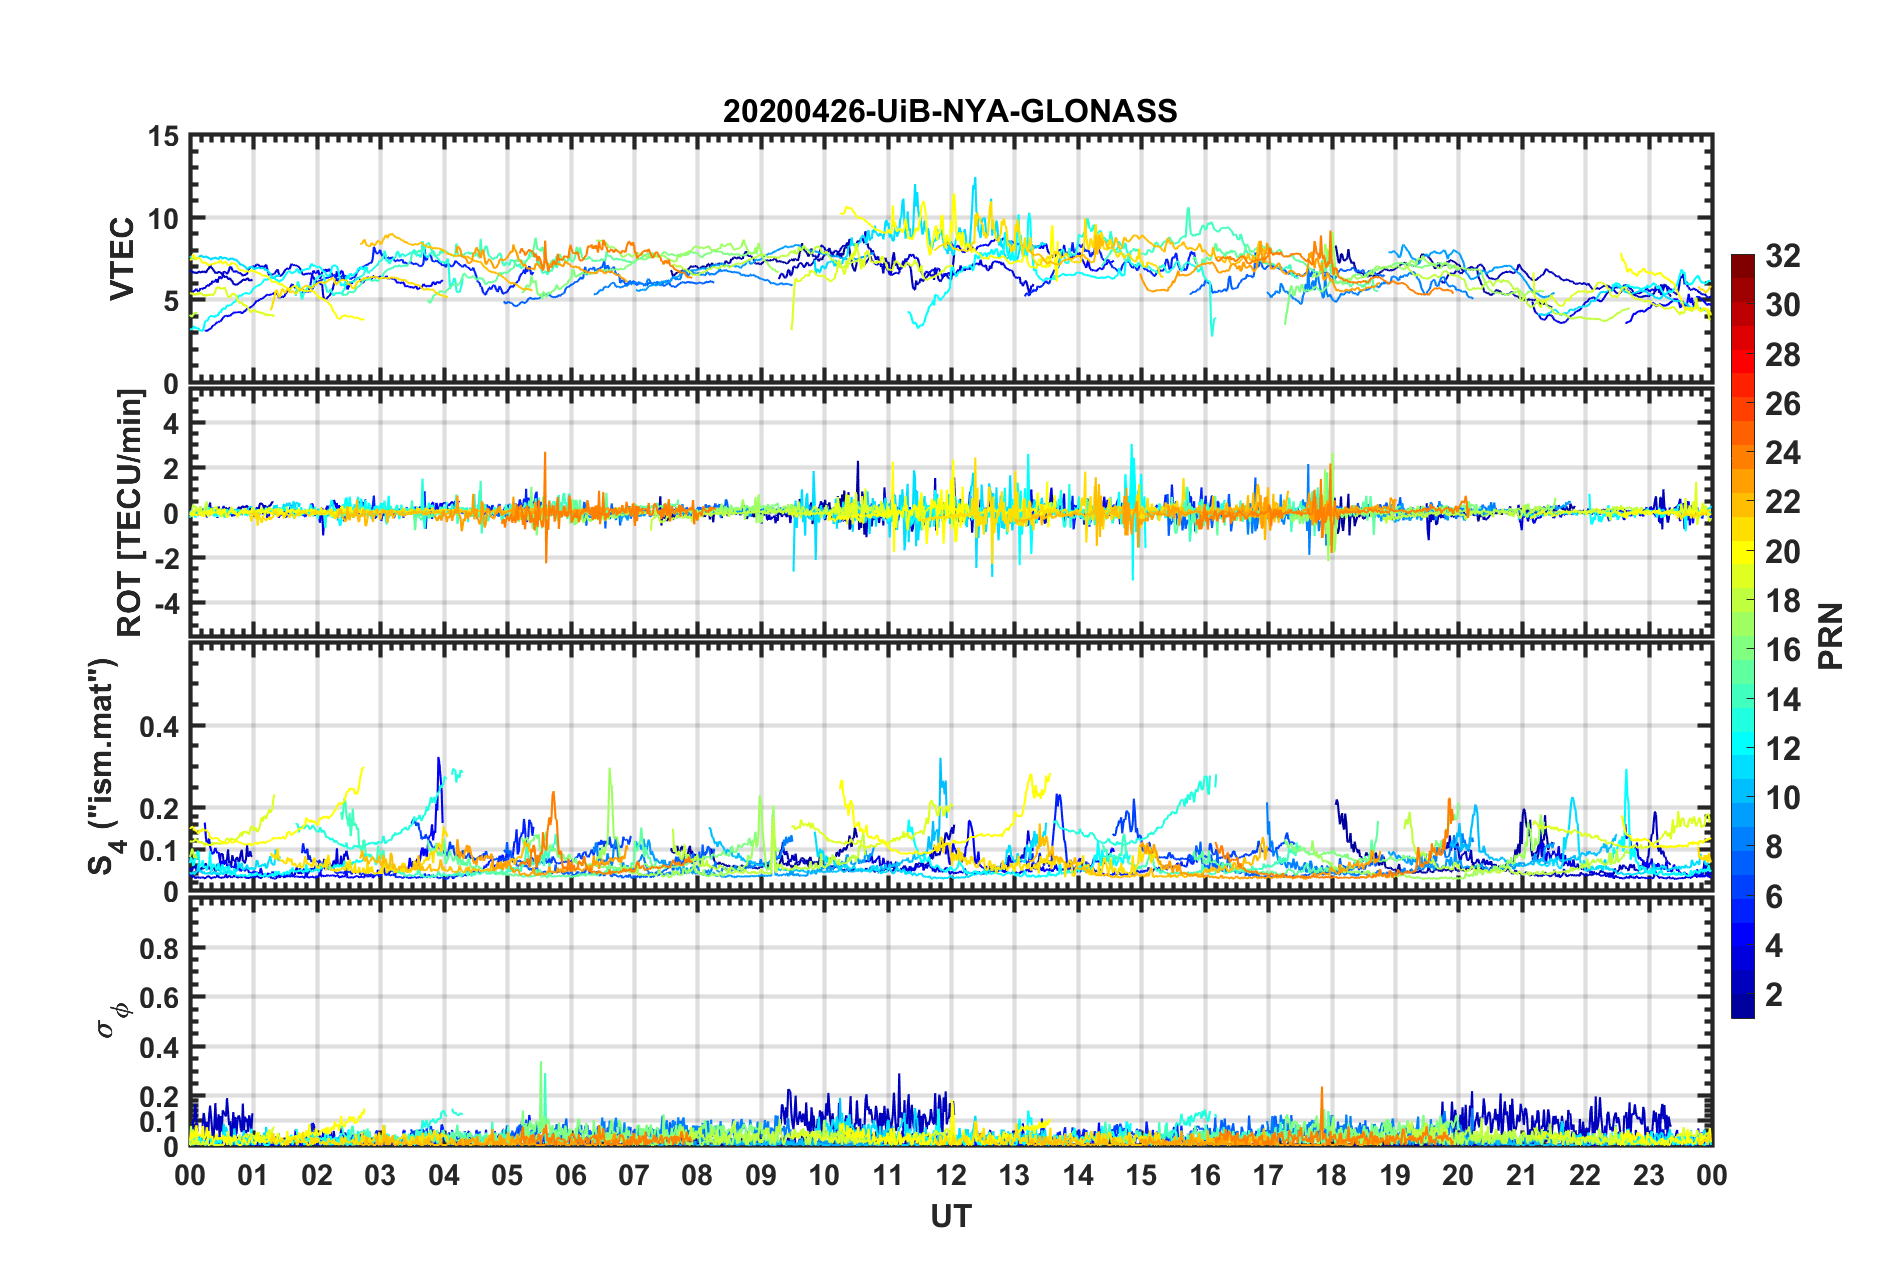Screen dimensions: 1902x1272
Task: Click colorbar tick label 22
Action: [x=1783, y=502]
